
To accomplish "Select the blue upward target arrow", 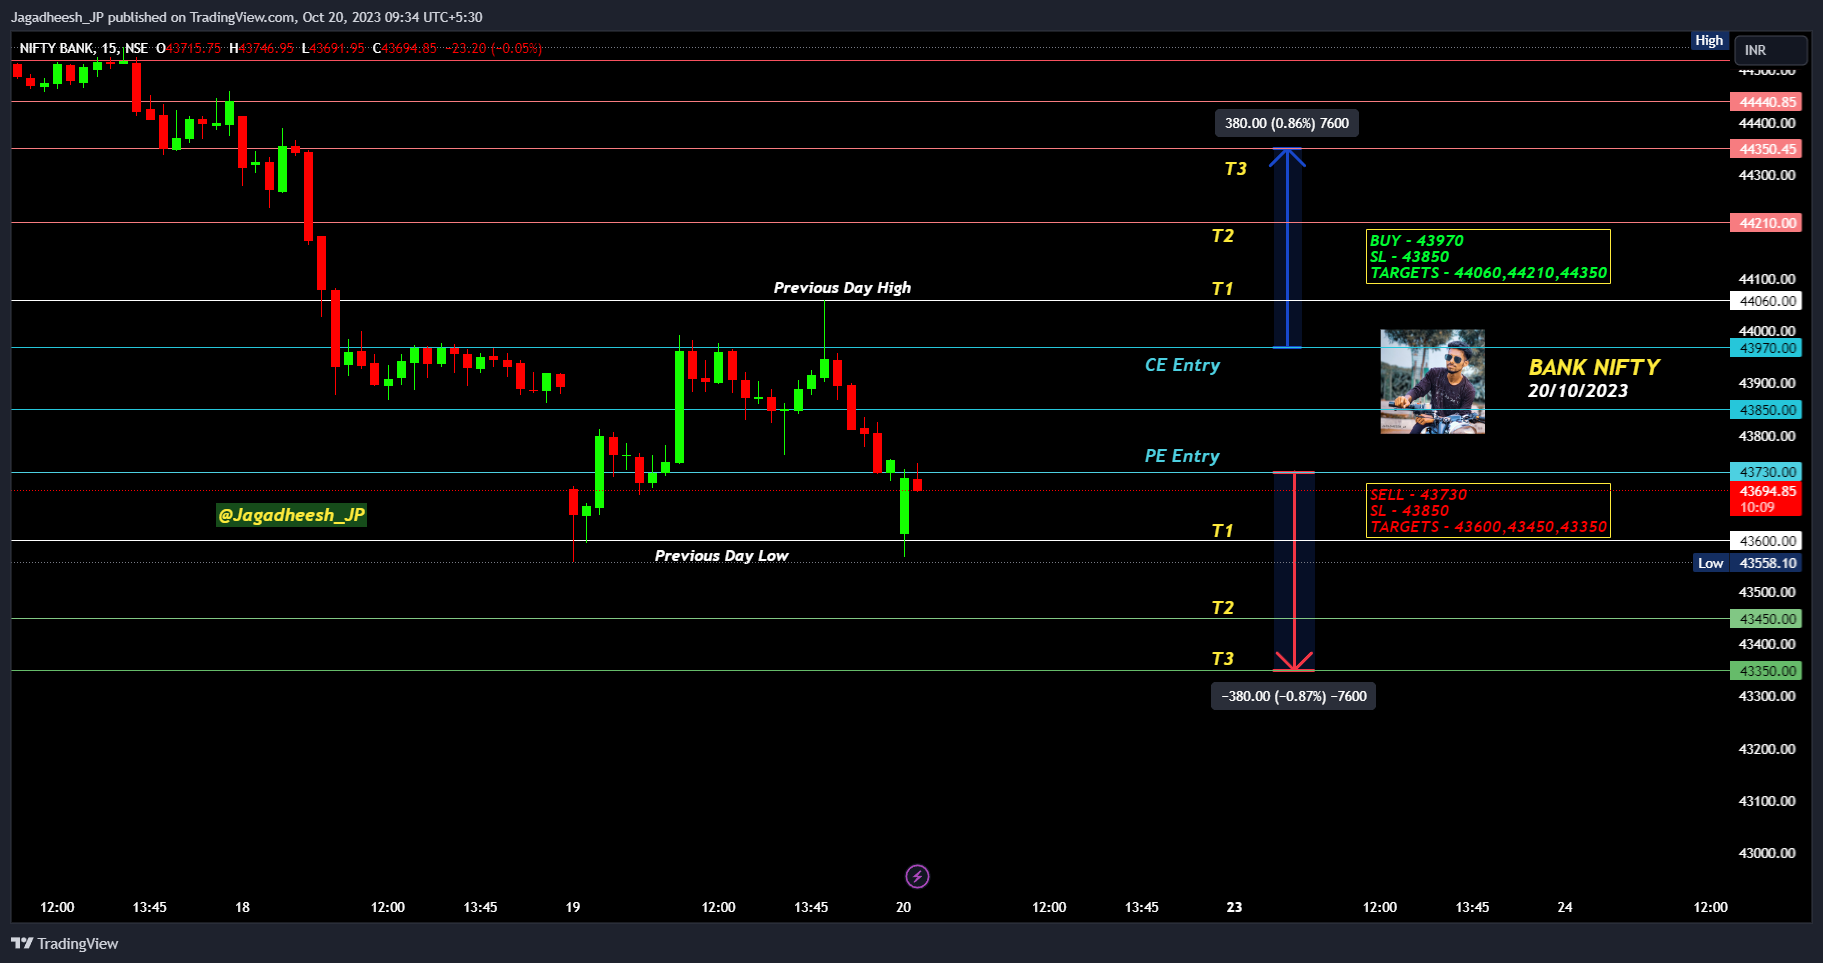I will click(x=1287, y=248).
